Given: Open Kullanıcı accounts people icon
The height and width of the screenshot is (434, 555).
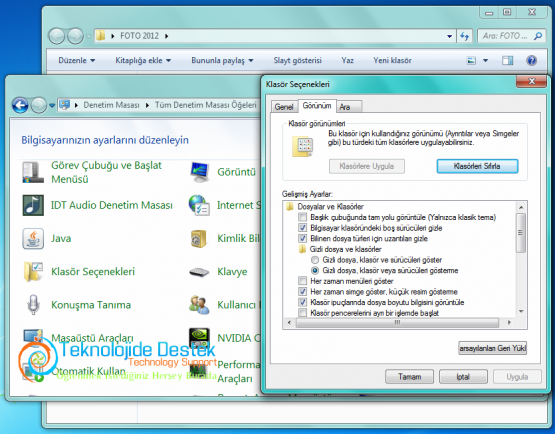Looking at the screenshot, I should click(x=199, y=305).
